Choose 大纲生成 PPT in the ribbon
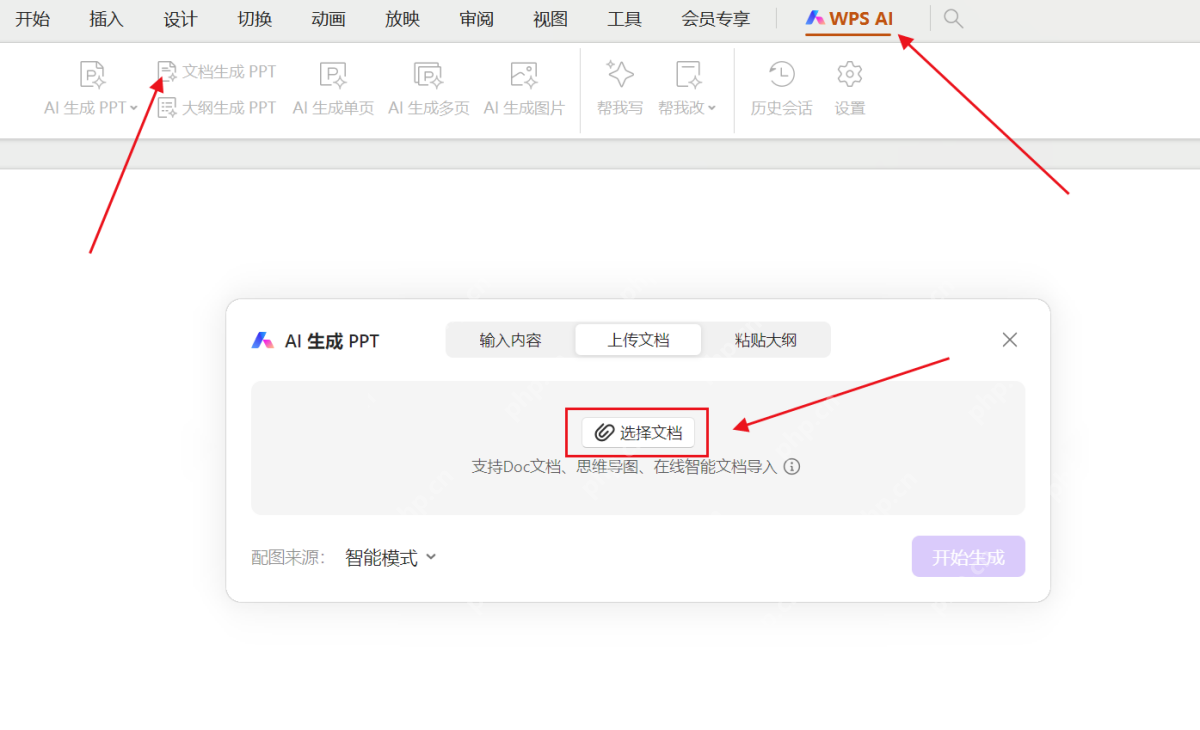Screen dimensions: 1200x730 (217, 107)
